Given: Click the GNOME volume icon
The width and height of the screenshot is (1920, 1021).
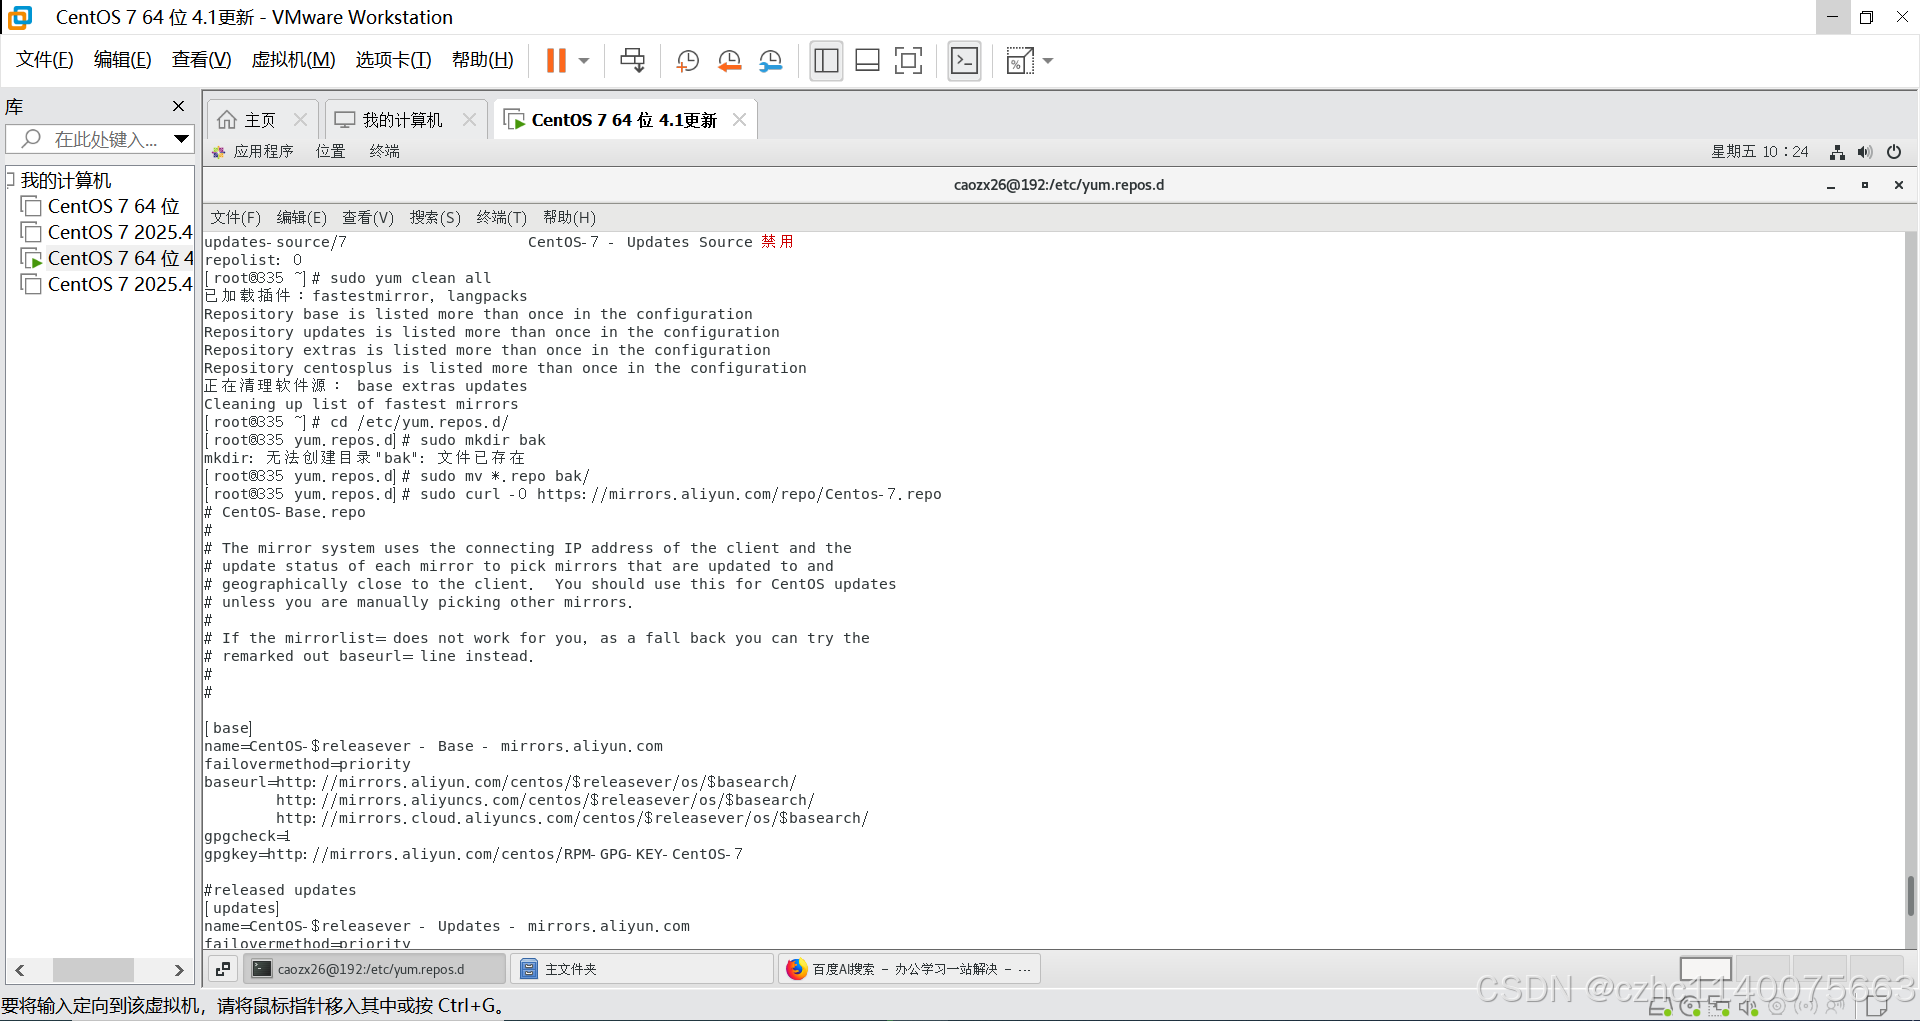Looking at the screenshot, I should [1865, 152].
